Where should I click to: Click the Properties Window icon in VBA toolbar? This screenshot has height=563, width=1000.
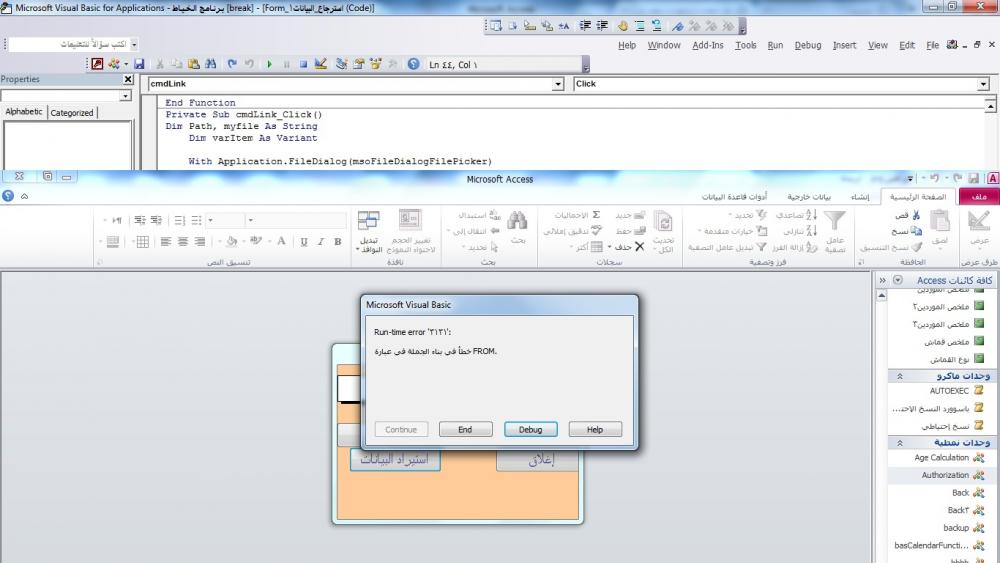tap(358, 64)
